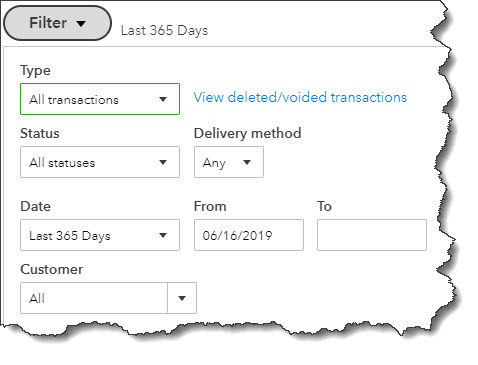Click the Status dropdown arrow icon
The width and height of the screenshot is (478, 365).
pos(163,162)
